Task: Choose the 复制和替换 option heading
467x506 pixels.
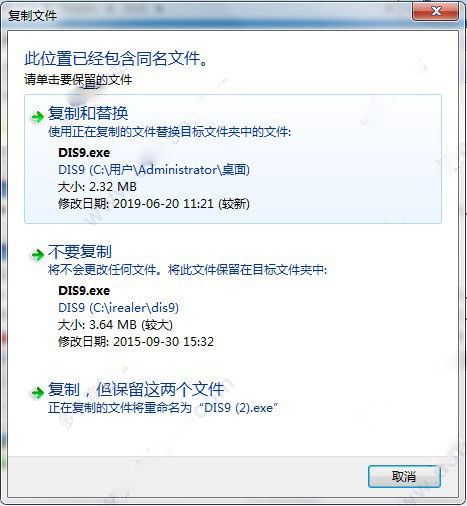Action: (88, 113)
